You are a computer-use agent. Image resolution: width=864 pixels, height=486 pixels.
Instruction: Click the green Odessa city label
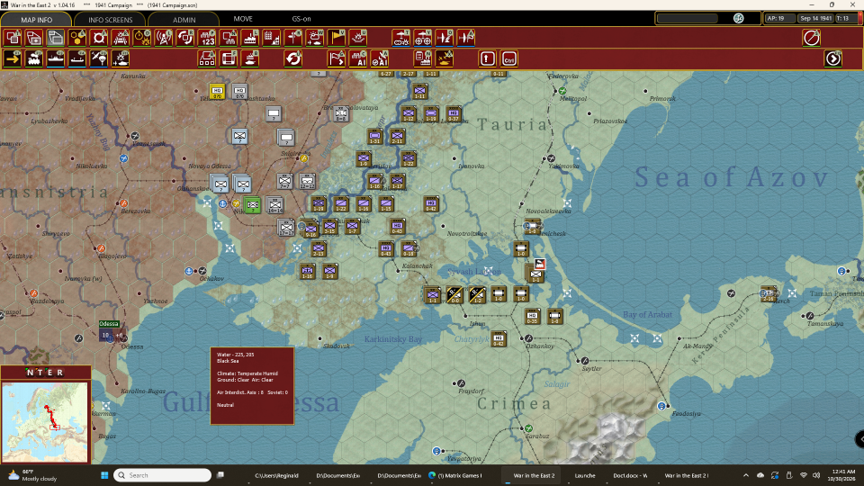[x=109, y=324]
